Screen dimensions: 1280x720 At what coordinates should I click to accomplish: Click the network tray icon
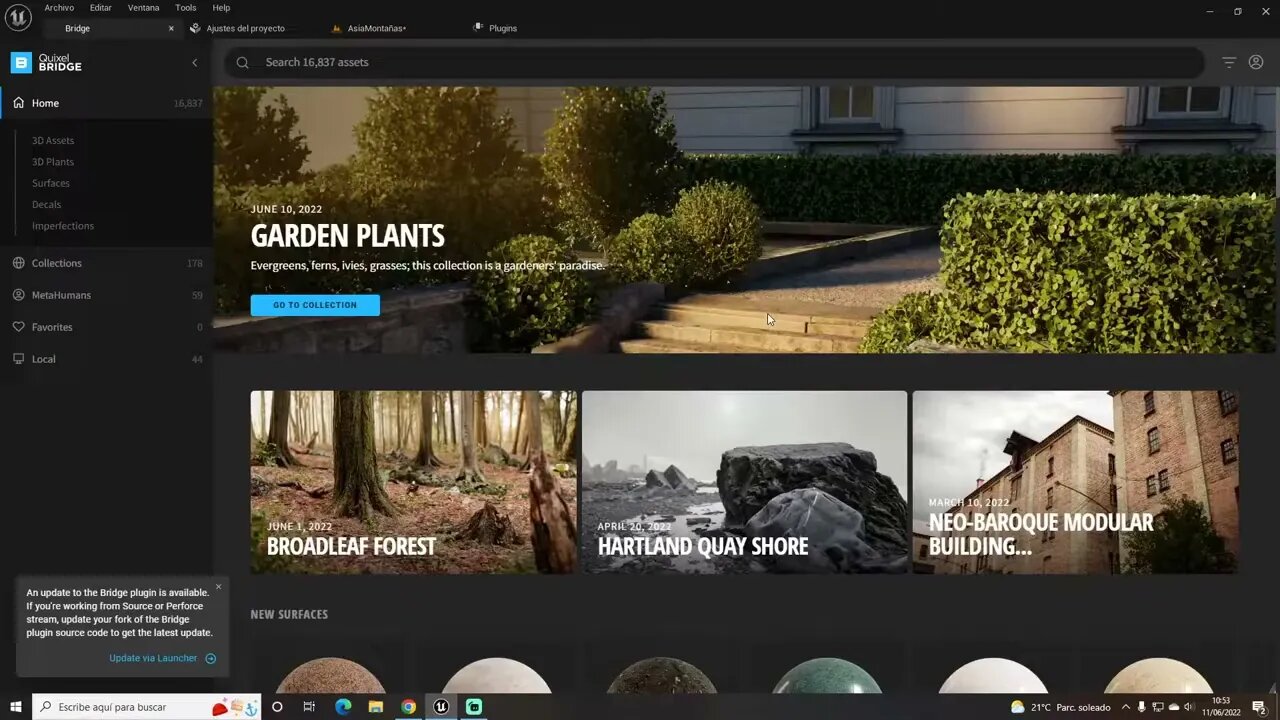point(1157,707)
